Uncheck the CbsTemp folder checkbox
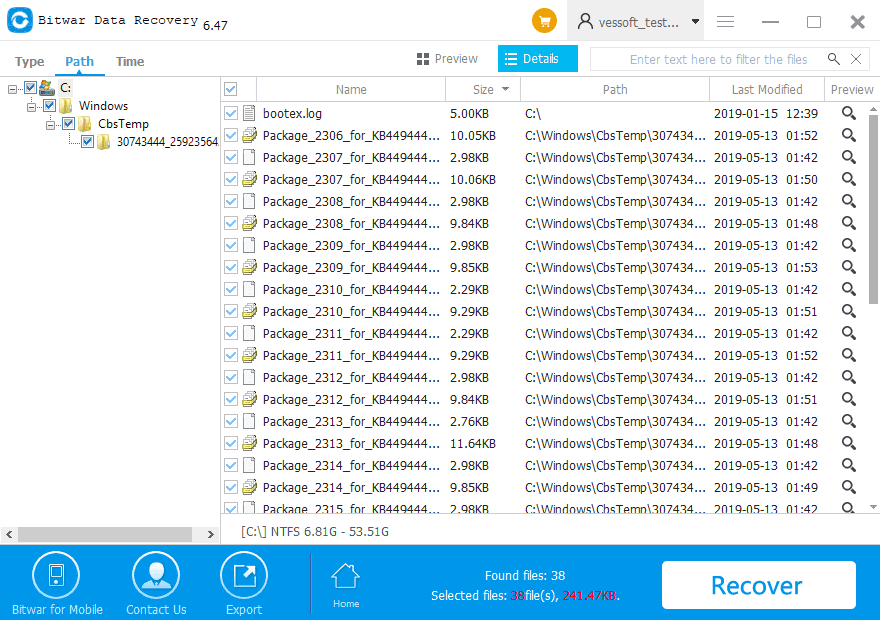This screenshot has width=880, height=620. (x=68, y=123)
